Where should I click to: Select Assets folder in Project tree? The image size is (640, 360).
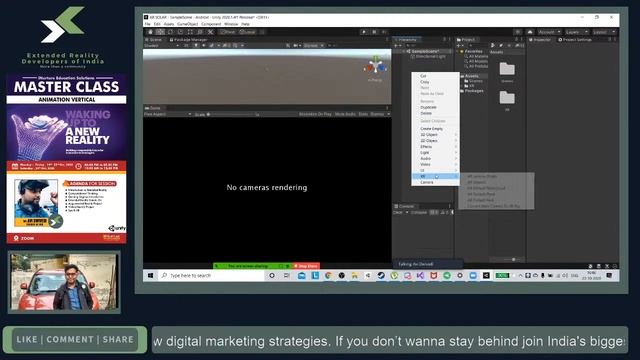(x=471, y=76)
